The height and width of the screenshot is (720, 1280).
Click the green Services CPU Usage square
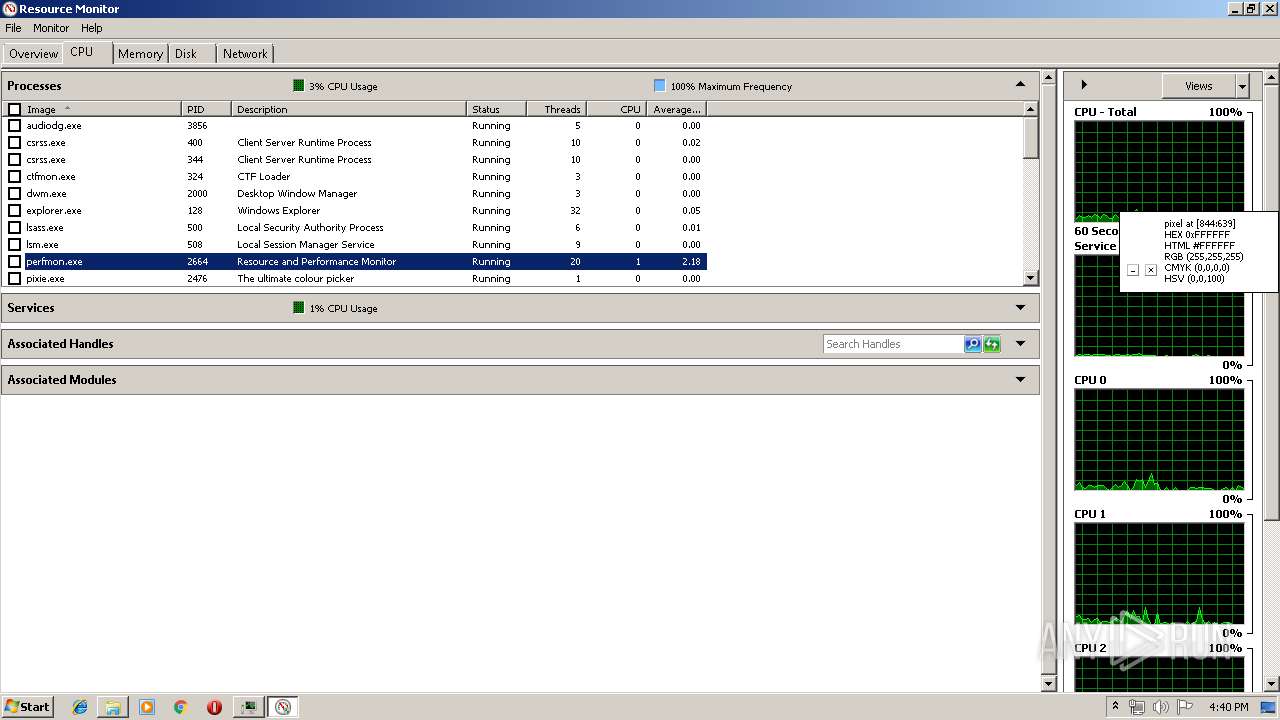coord(298,308)
